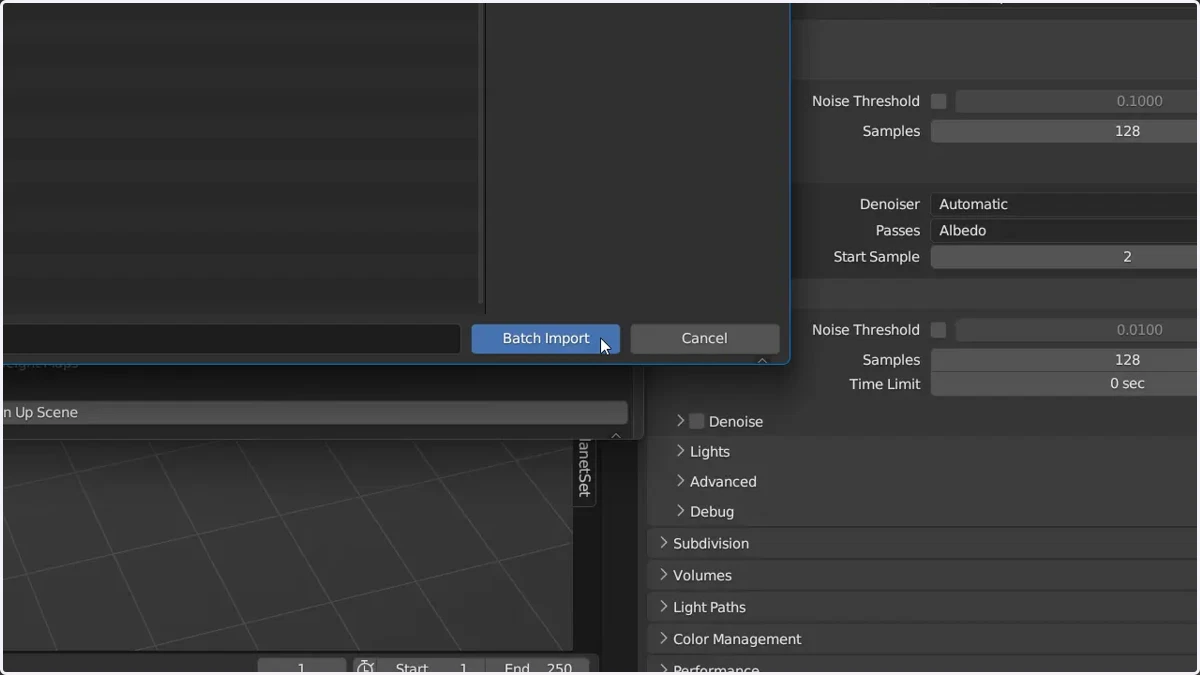The width and height of the screenshot is (1200, 675).
Task: Click the timeline current frame field showing 1
Action: click(x=302, y=667)
